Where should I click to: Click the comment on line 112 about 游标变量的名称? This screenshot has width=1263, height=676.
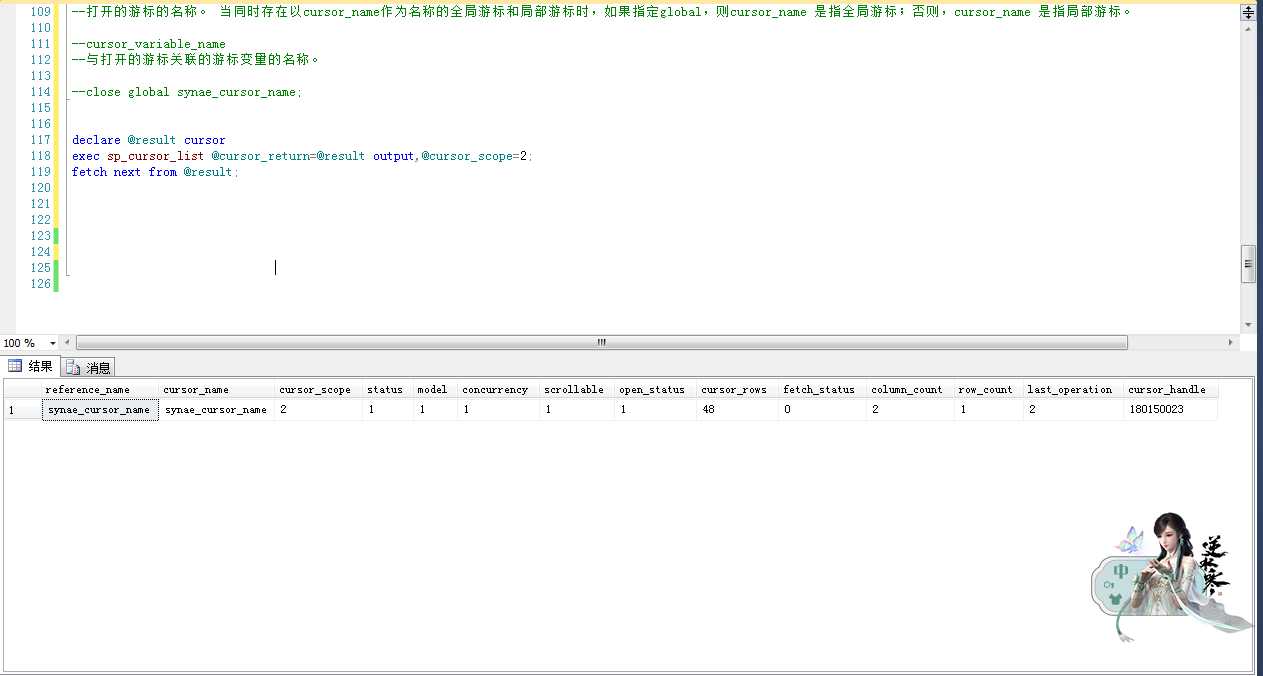click(196, 60)
